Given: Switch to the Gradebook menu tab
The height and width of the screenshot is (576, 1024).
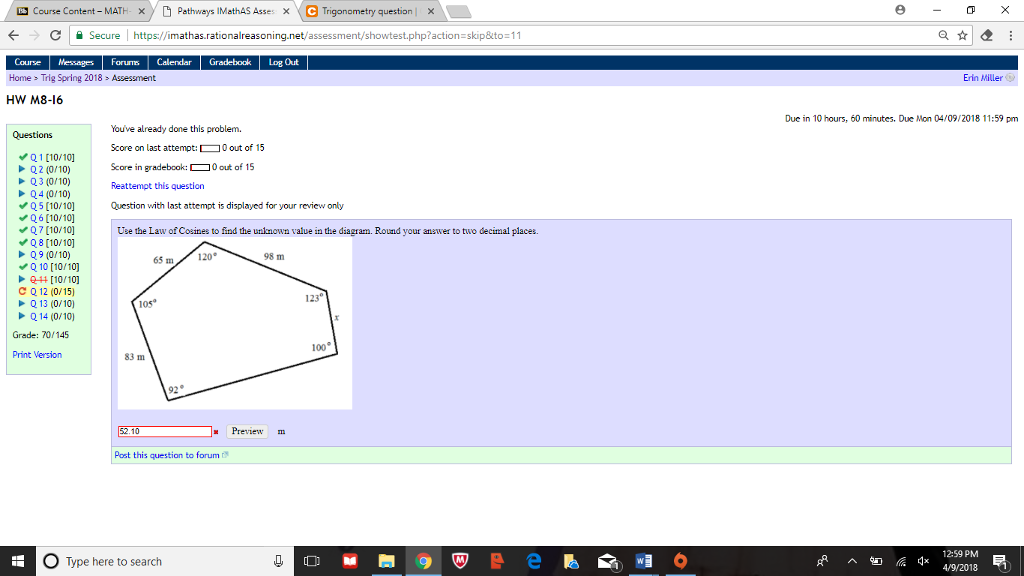Looking at the screenshot, I should click(x=229, y=61).
